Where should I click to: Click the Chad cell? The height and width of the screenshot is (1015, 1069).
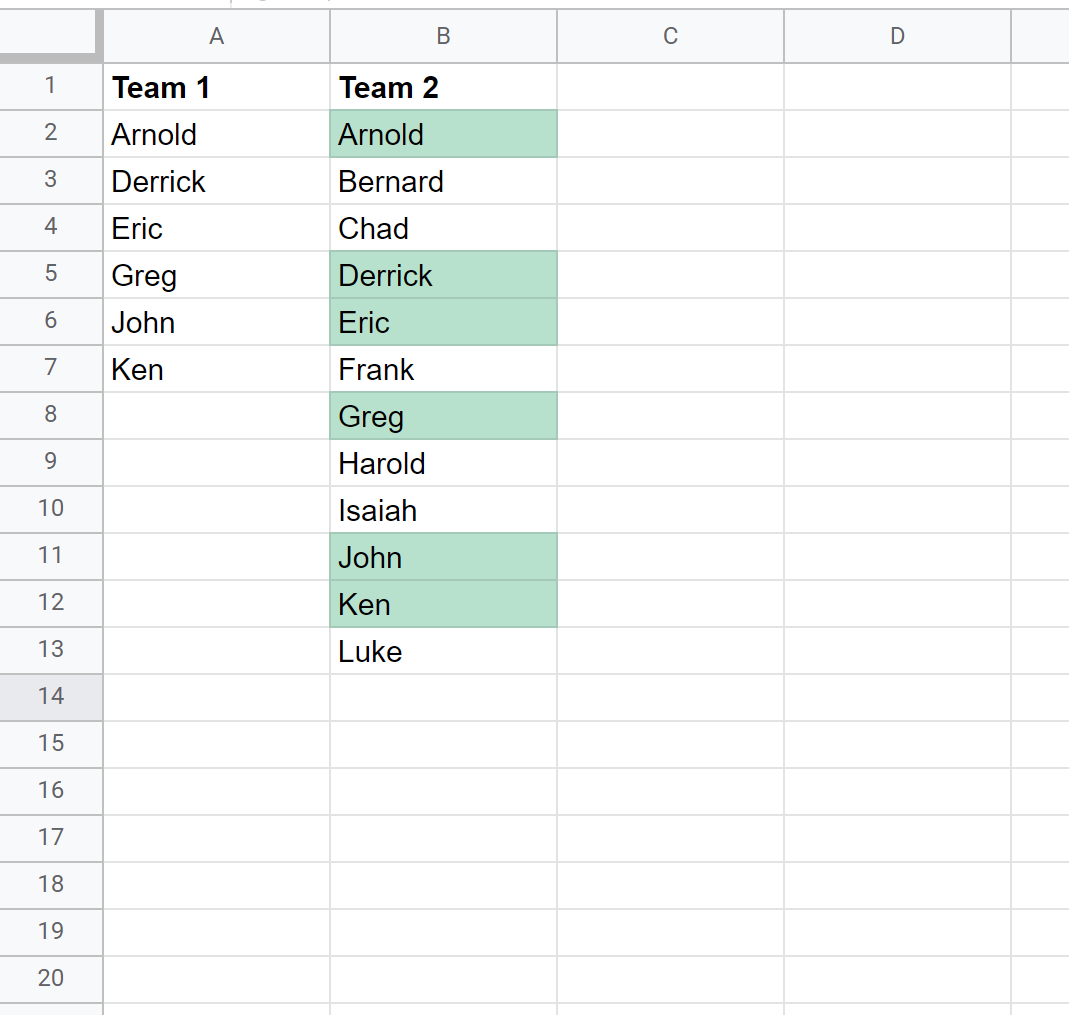click(x=443, y=229)
